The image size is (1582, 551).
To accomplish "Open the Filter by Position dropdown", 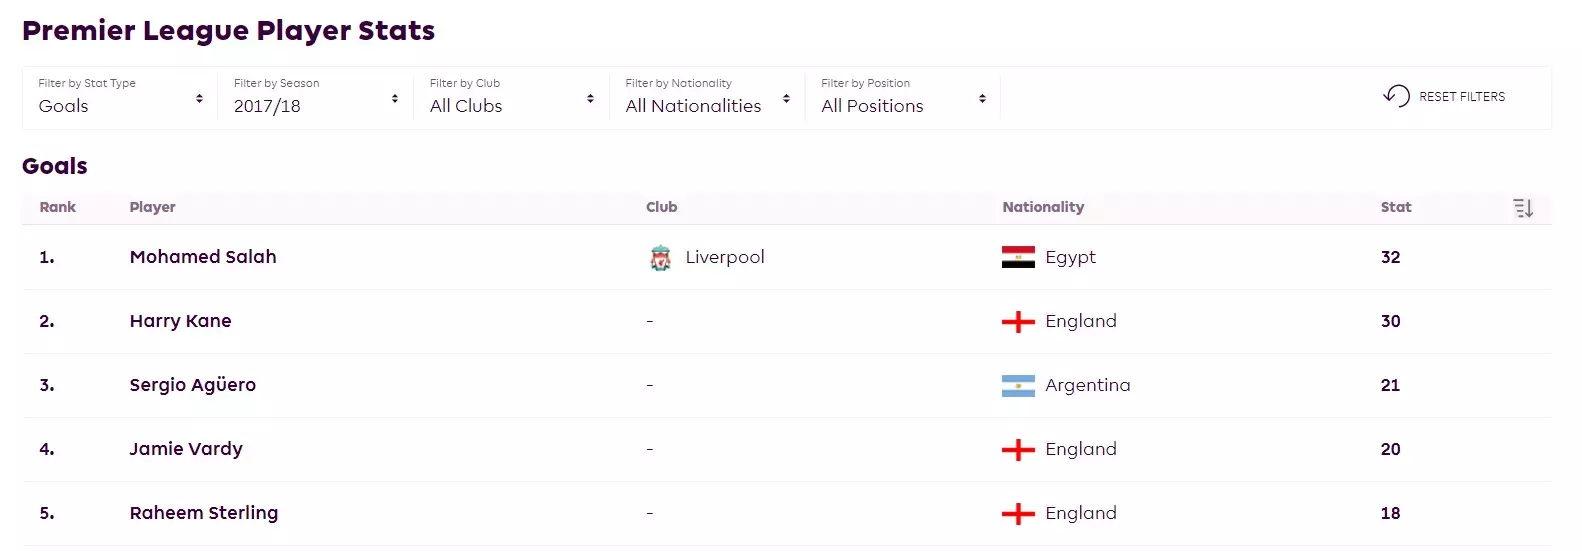I will (x=903, y=98).
